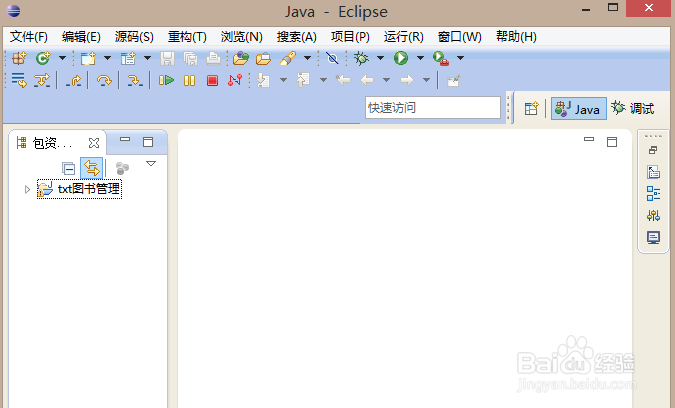Toggle Skip All Breakpoints

tap(332, 58)
